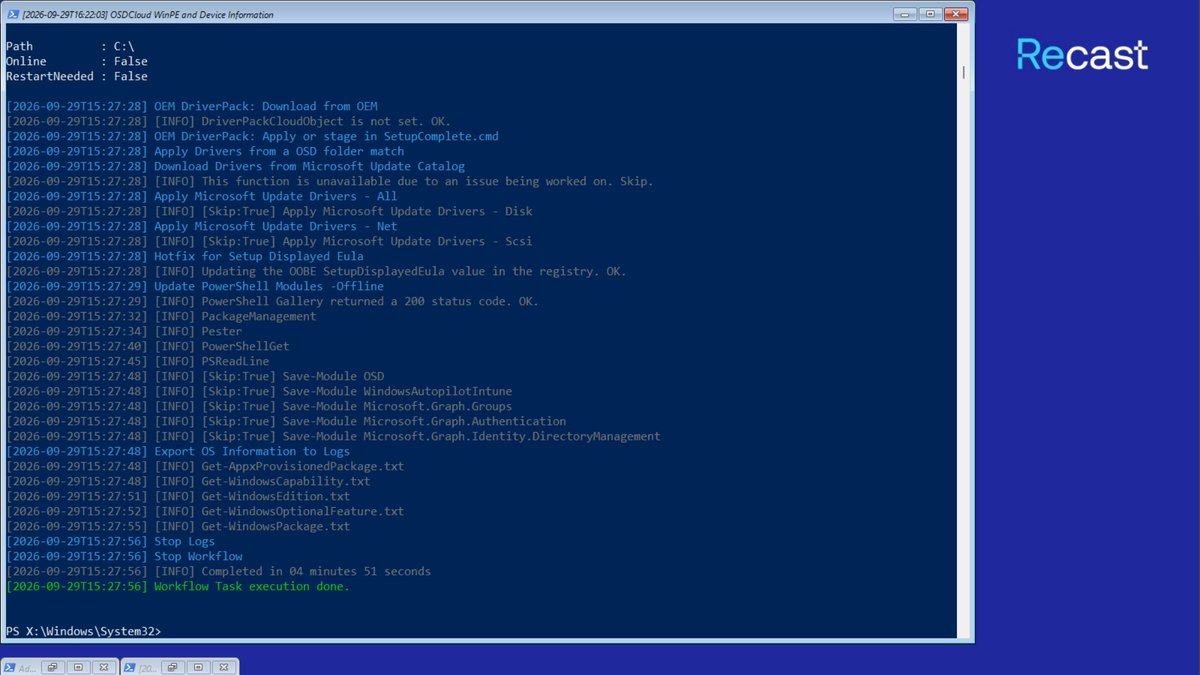1200x675 pixels.
Task: Click 'Completed in 04 minutes 51 seconds' line
Action: [x=219, y=571]
